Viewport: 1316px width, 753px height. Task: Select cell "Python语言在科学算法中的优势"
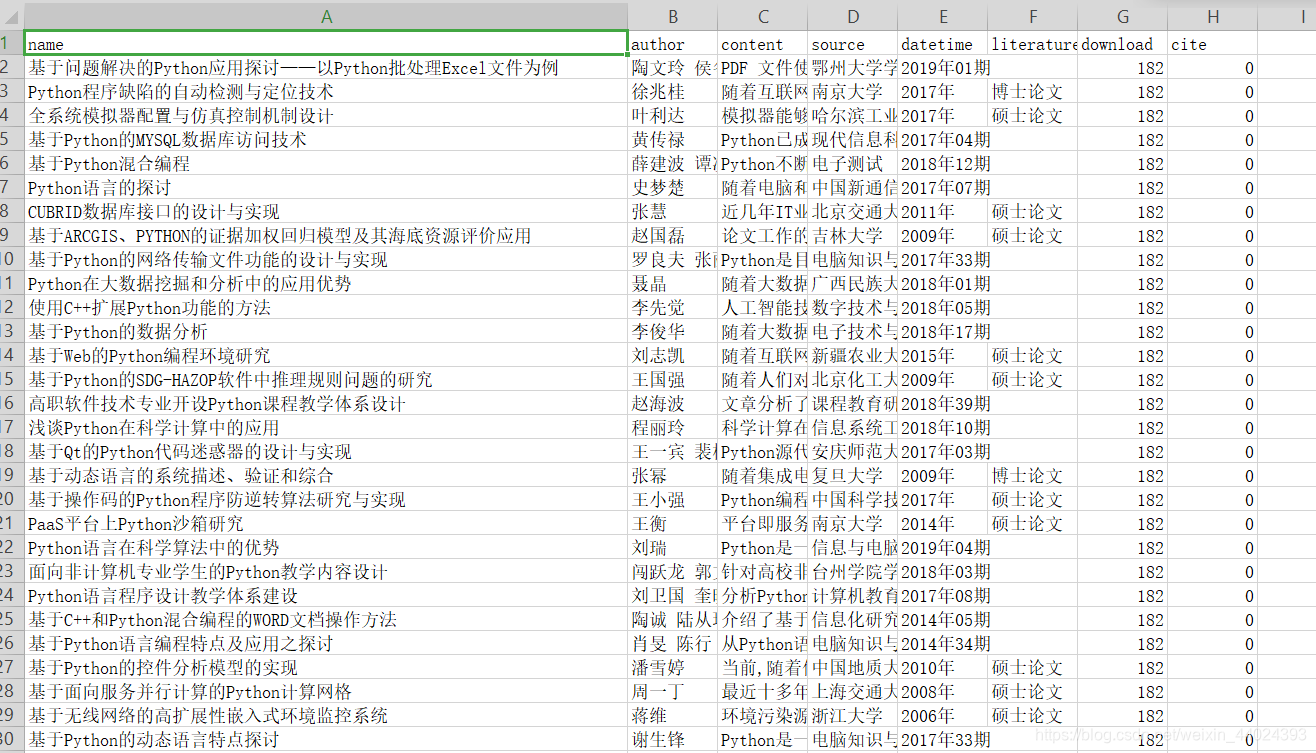point(326,548)
